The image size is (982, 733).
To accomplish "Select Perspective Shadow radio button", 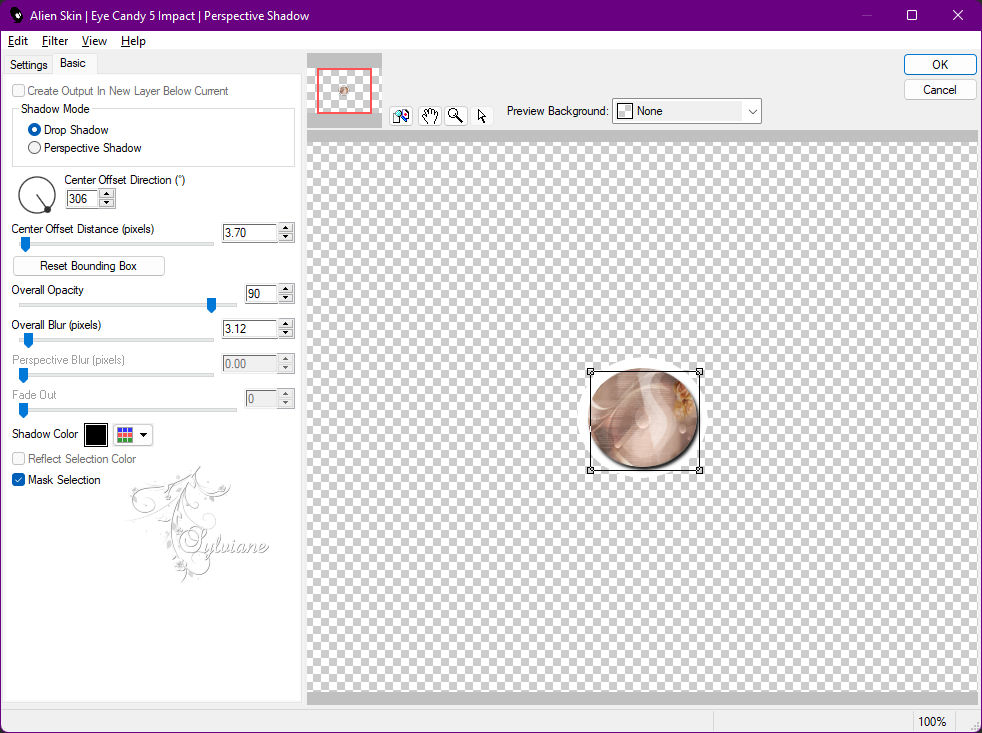I will (34, 148).
